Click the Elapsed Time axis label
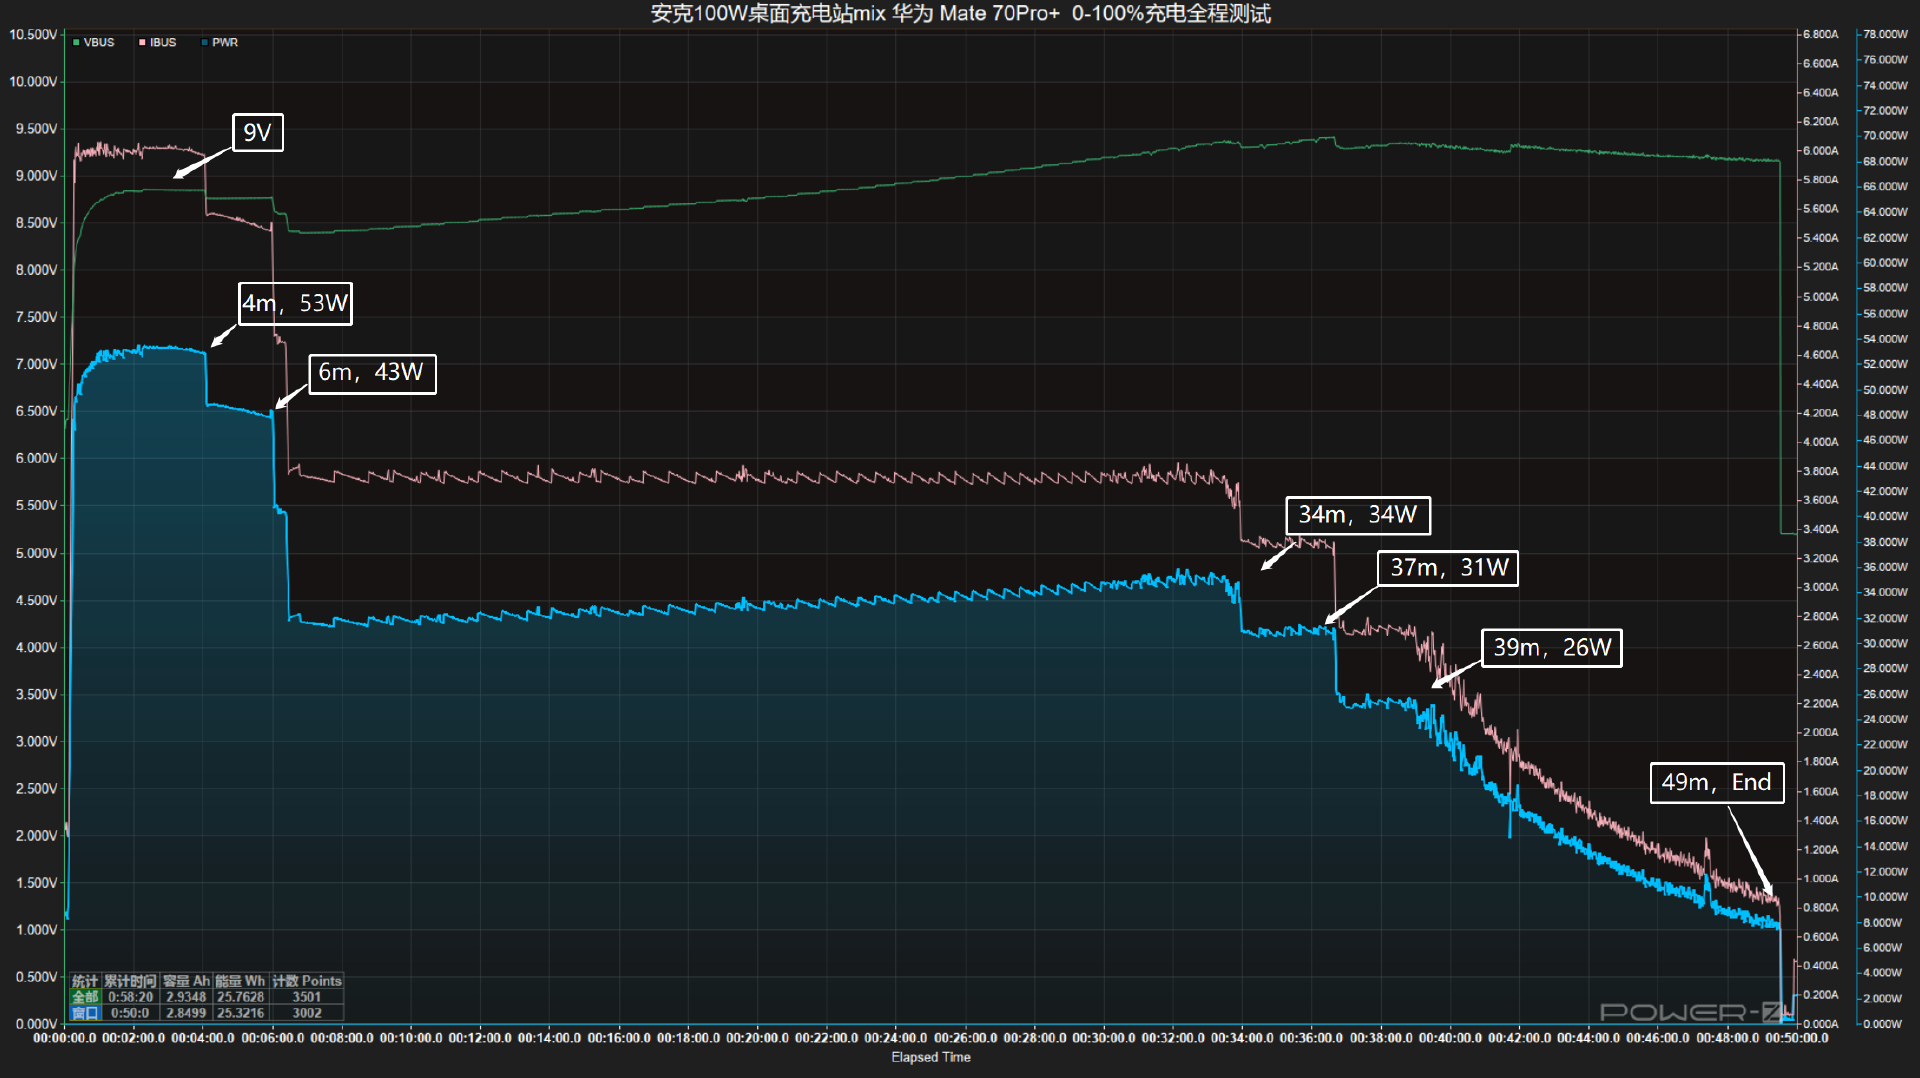Viewport: 1920px width, 1078px height. tap(931, 1057)
